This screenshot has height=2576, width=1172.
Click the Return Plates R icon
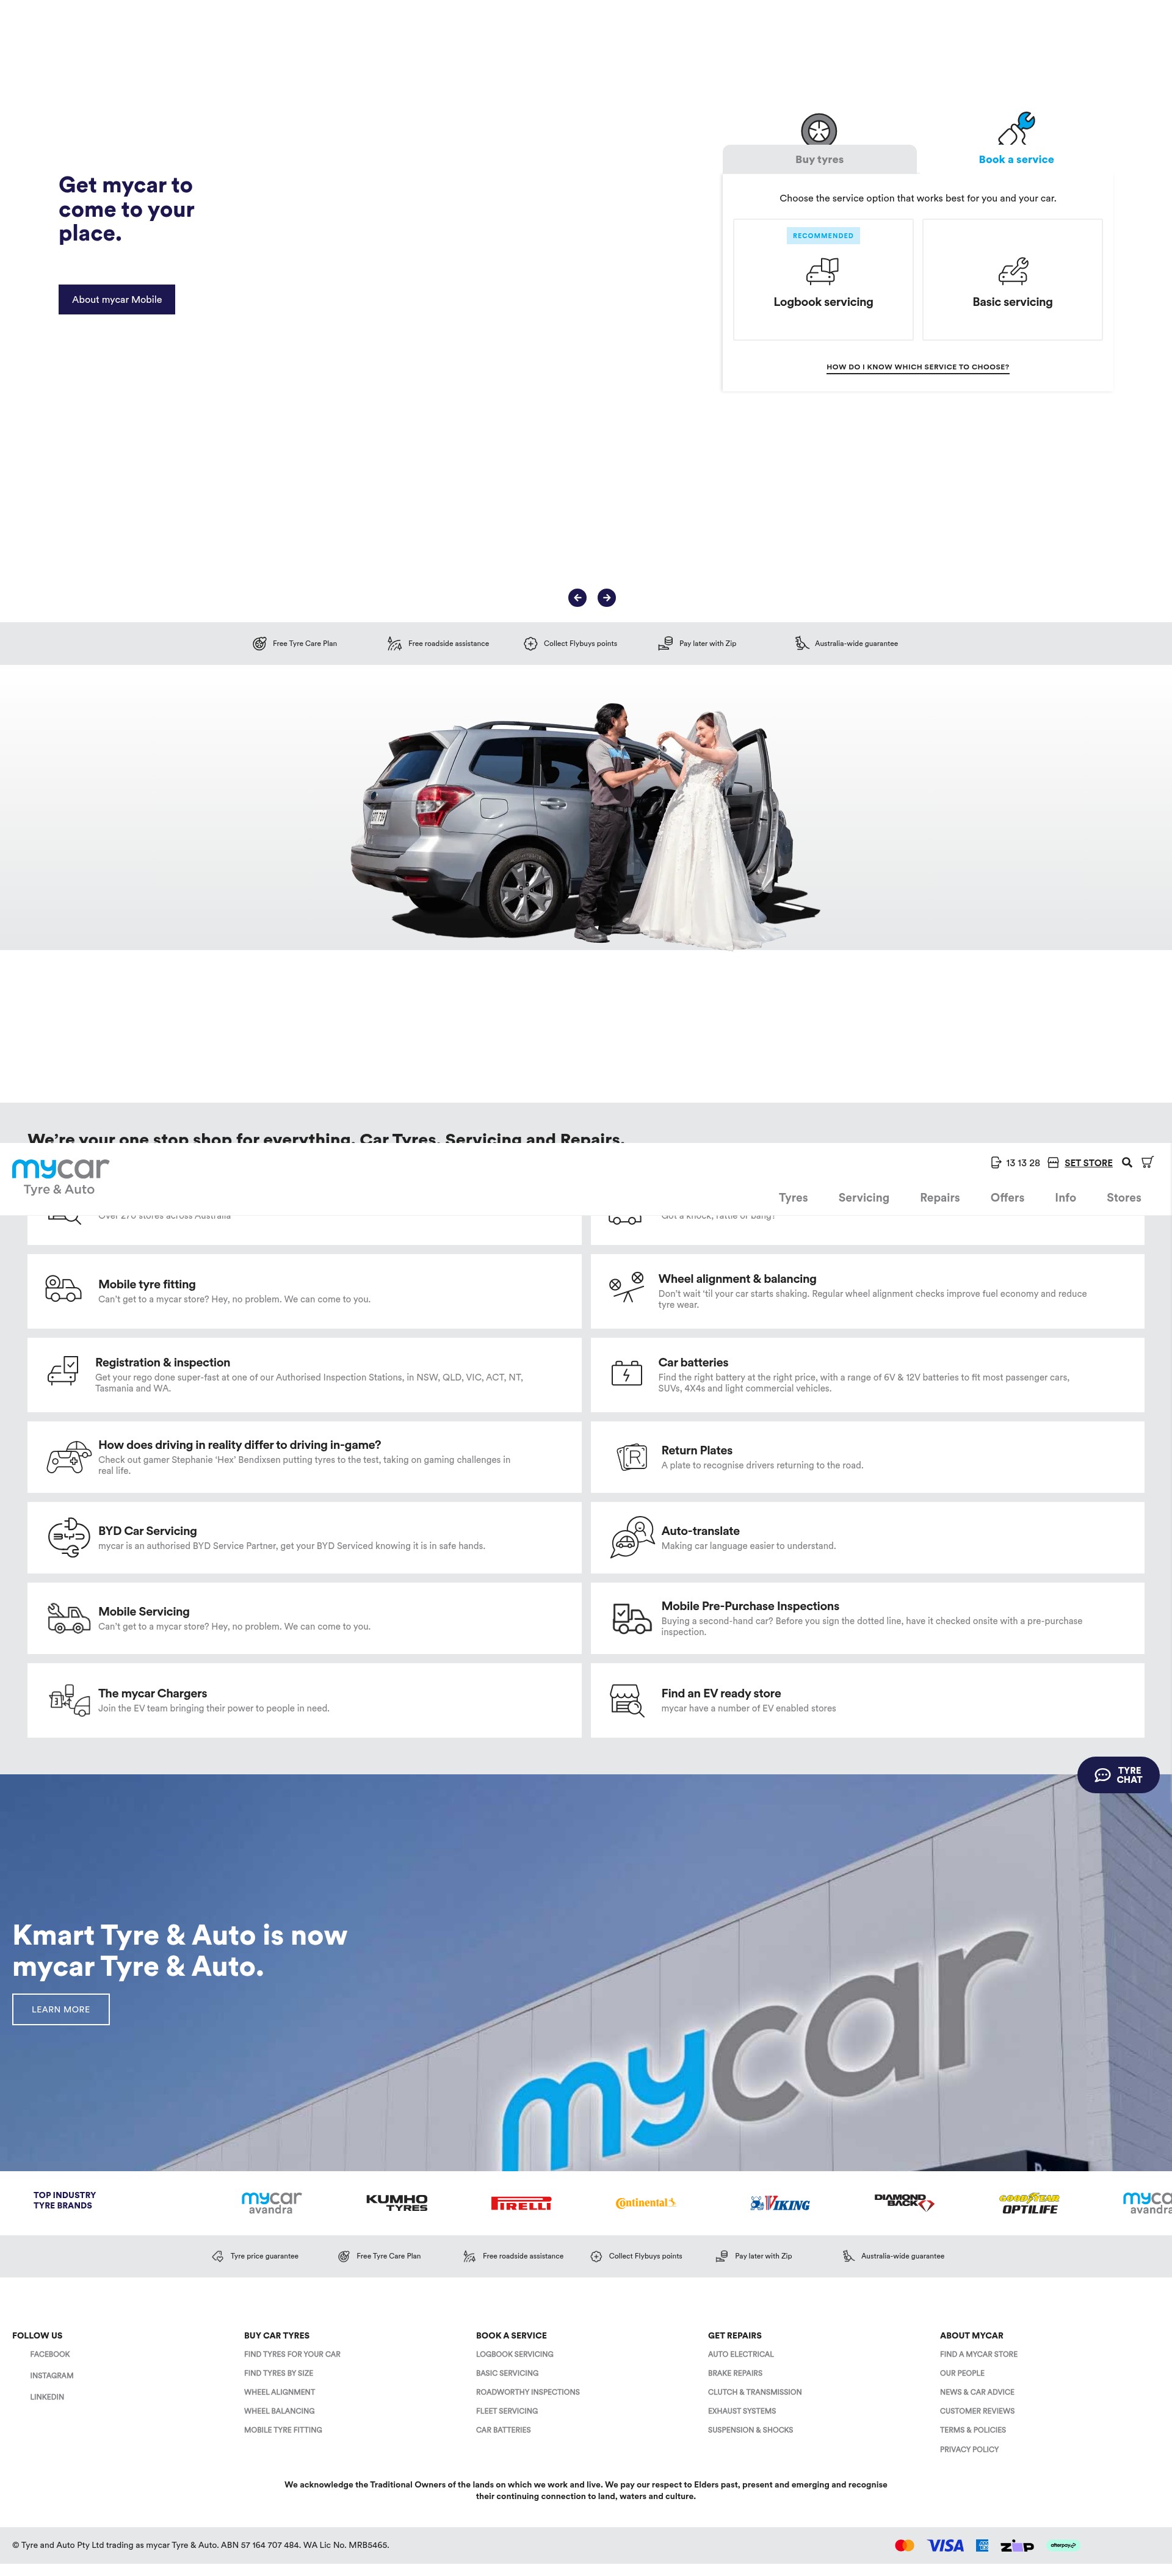pos(632,1458)
